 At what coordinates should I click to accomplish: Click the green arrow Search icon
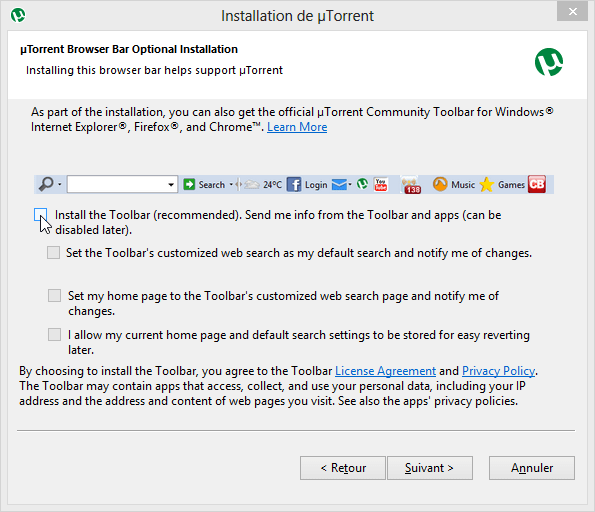[189, 184]
